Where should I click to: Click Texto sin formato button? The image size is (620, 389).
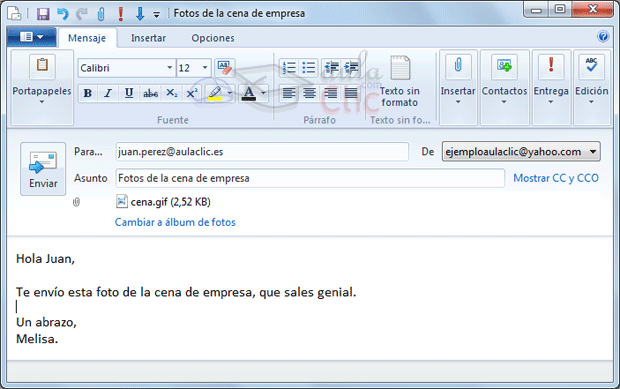tap(400, 81)
